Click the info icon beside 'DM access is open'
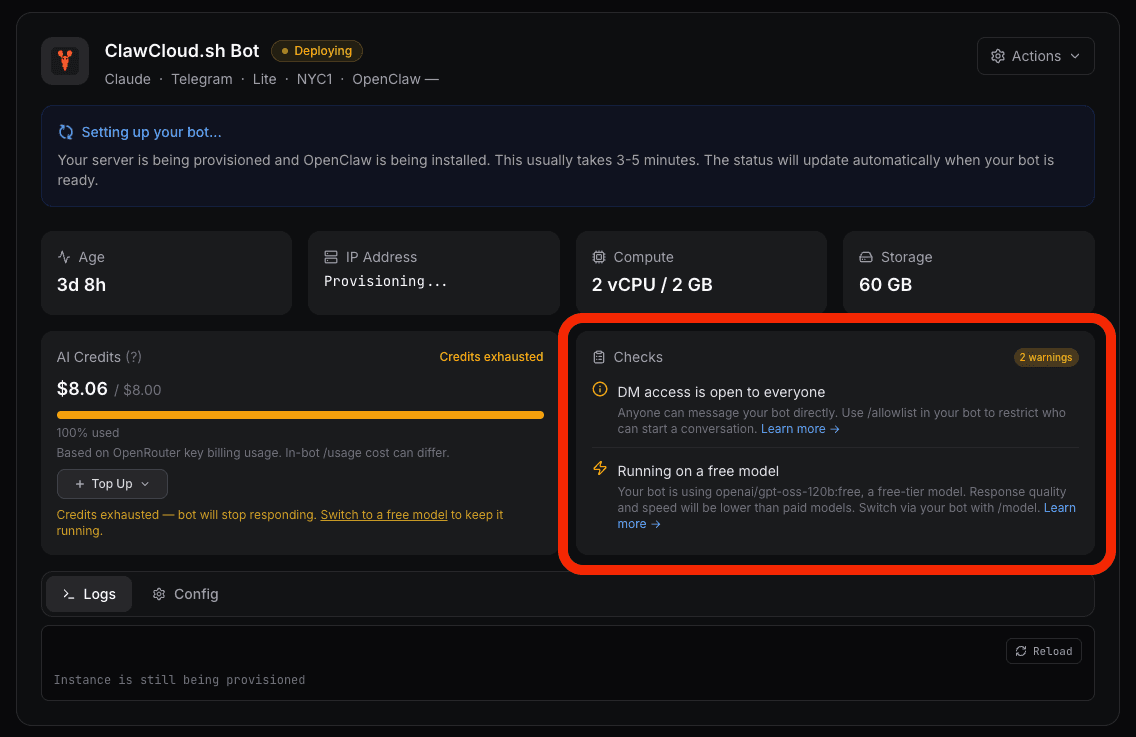The image size is (1136, 737). point(599,389)
